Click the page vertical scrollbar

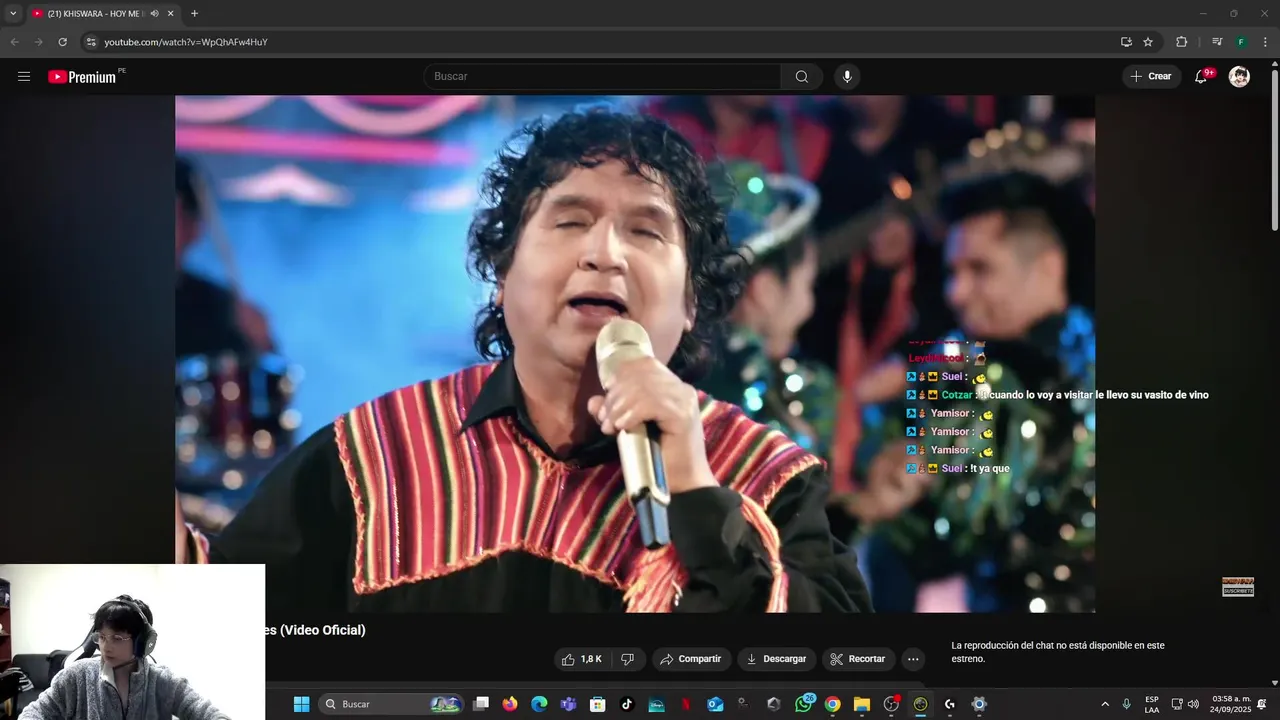pyautogui.click(x=1274, y=148)
